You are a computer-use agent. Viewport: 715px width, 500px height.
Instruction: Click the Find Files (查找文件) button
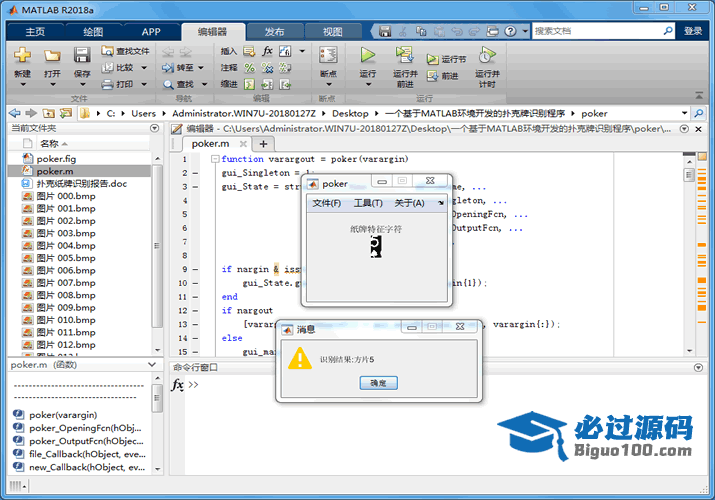pos(125,51)
